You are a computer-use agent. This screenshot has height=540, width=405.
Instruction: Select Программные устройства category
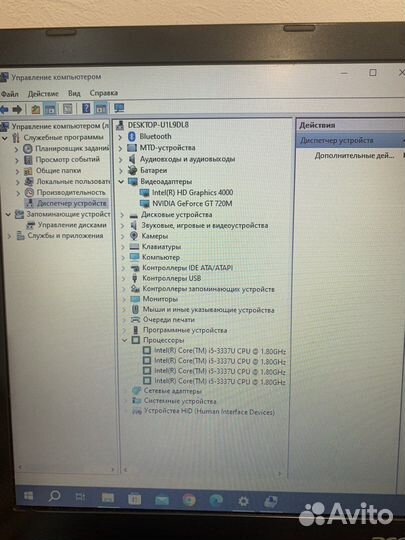coord(185,330)
